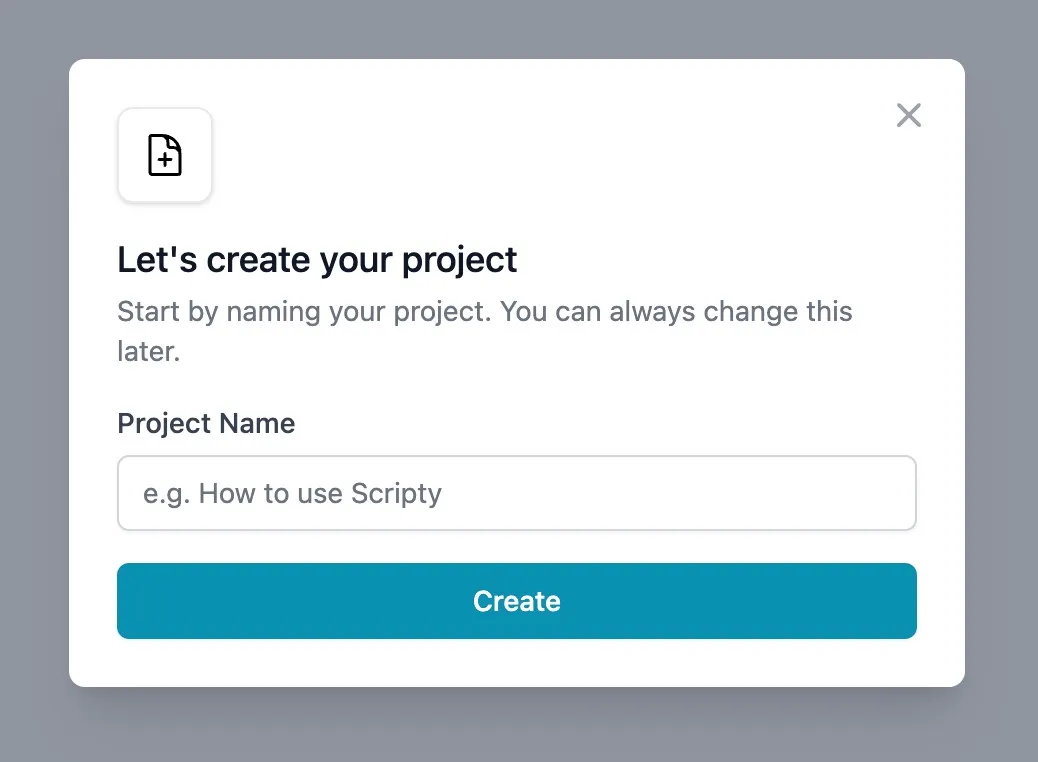
Task: Click the gray X at dialog corner
Action: pyautogui.click(x=908, y=115)
